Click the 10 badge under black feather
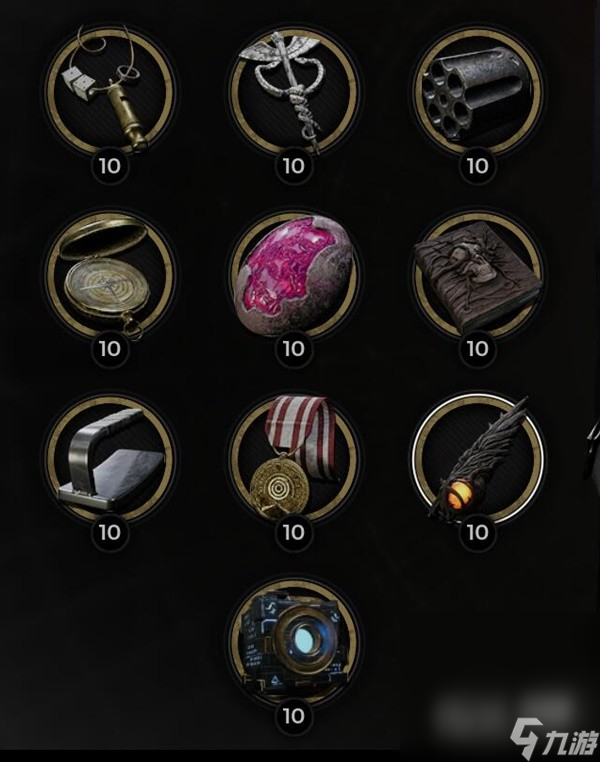600x762 pixels. click(477, 533)
